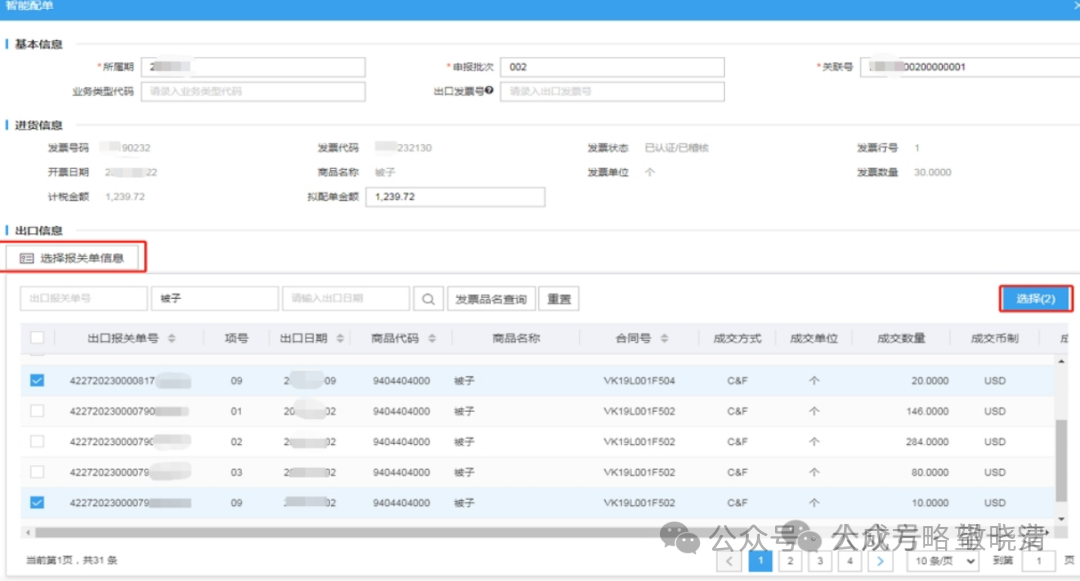Click the 项号 column header

pos(236,338)
